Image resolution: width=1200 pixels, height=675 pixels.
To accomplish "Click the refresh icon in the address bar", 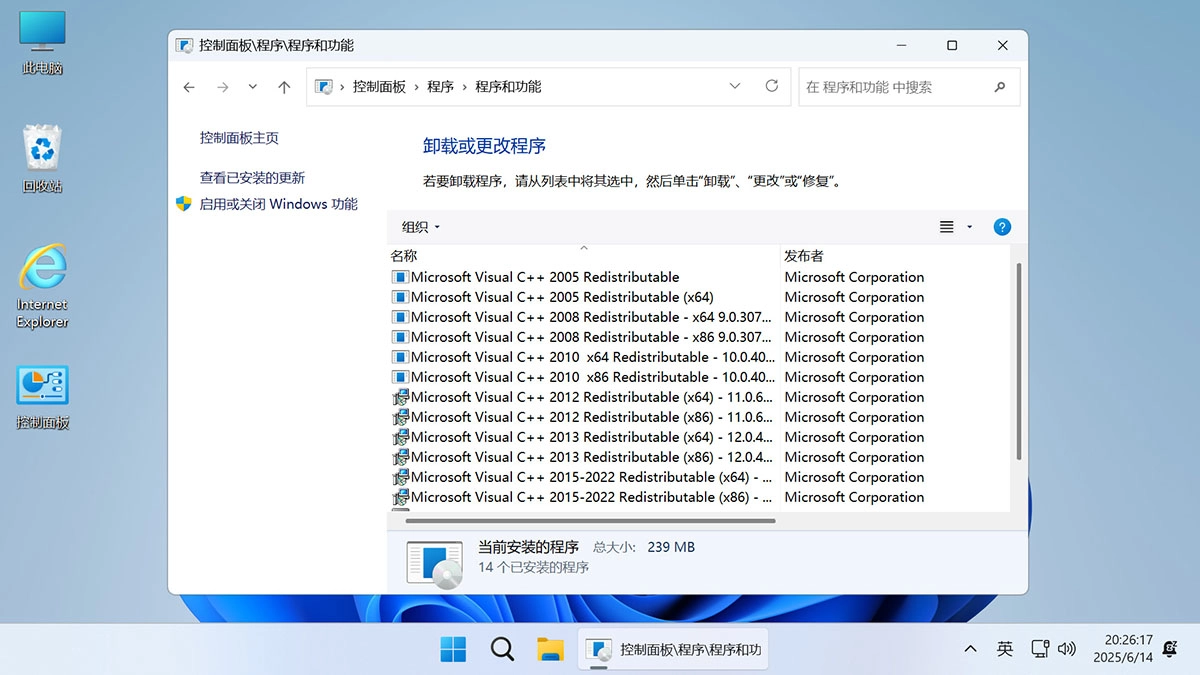I will click(x=771, y=87).
